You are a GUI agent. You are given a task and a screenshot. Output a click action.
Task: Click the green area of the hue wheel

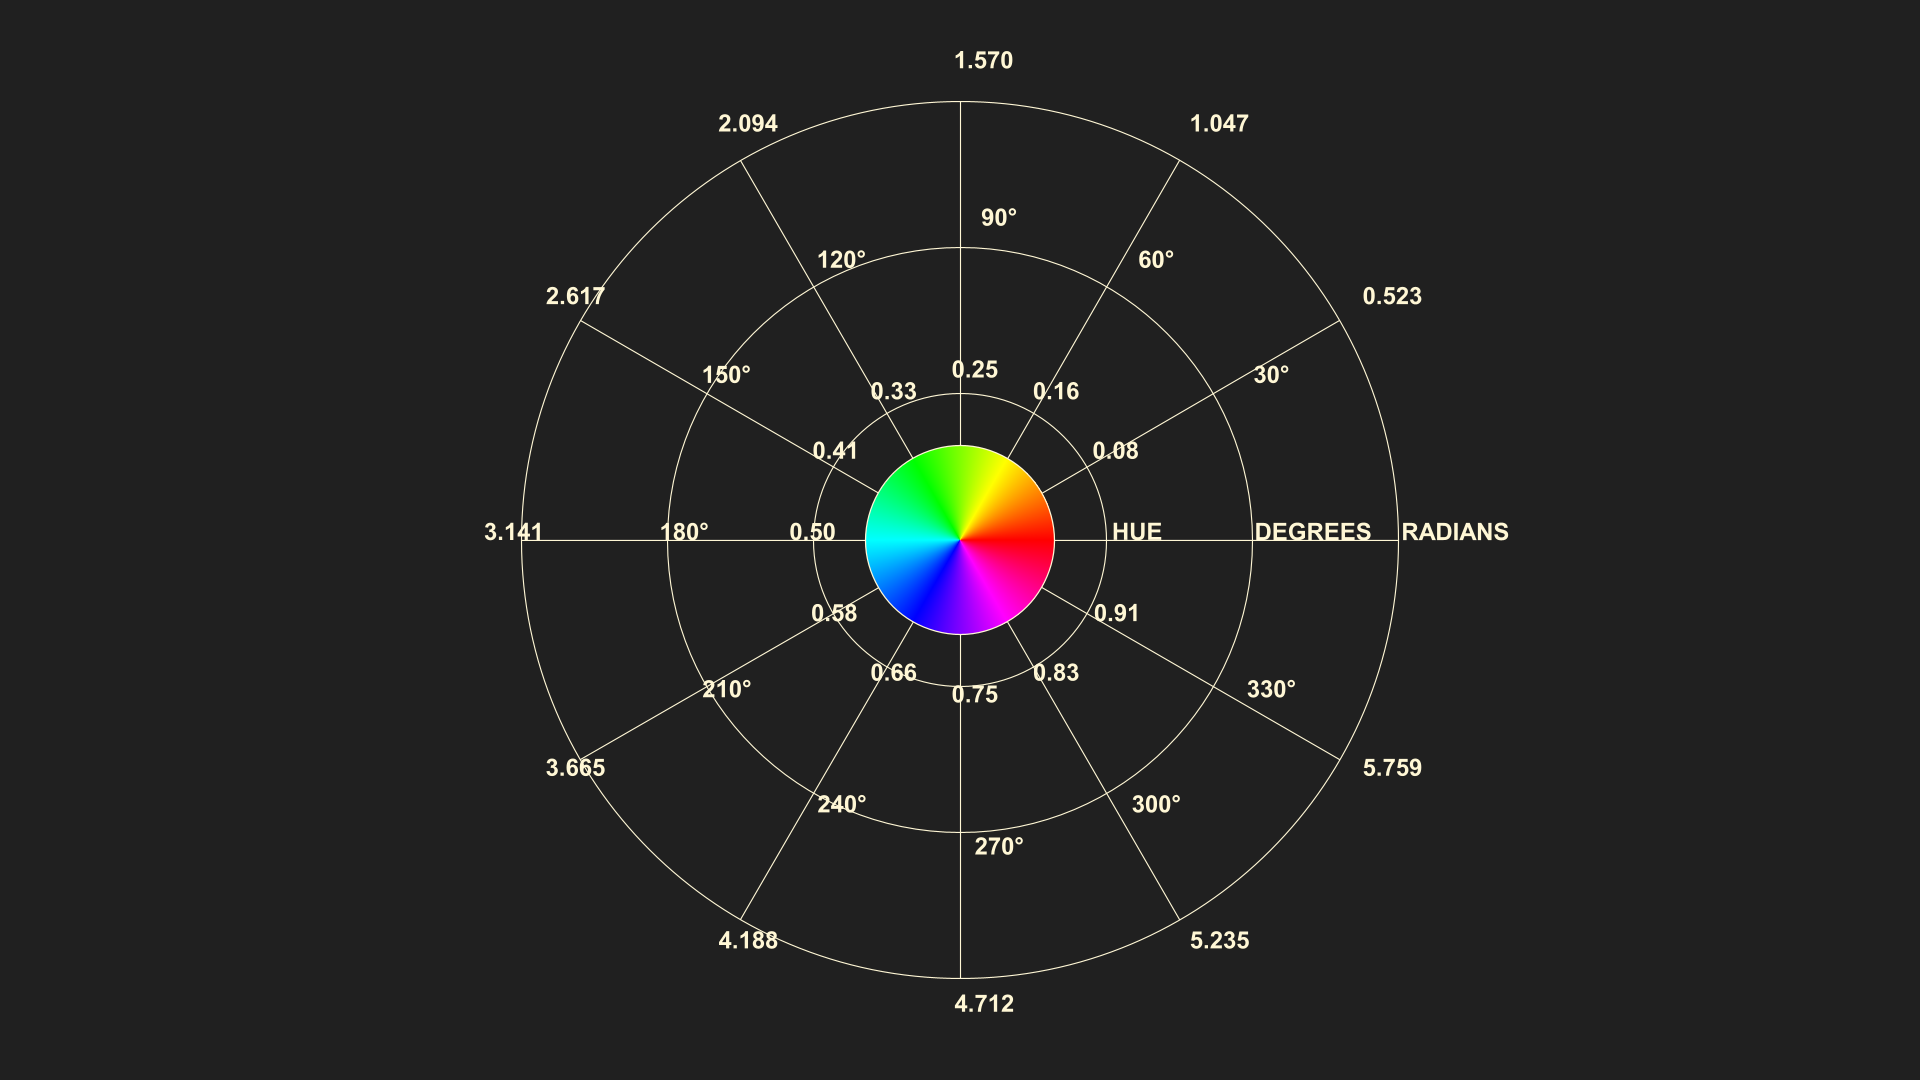[930, 488]
